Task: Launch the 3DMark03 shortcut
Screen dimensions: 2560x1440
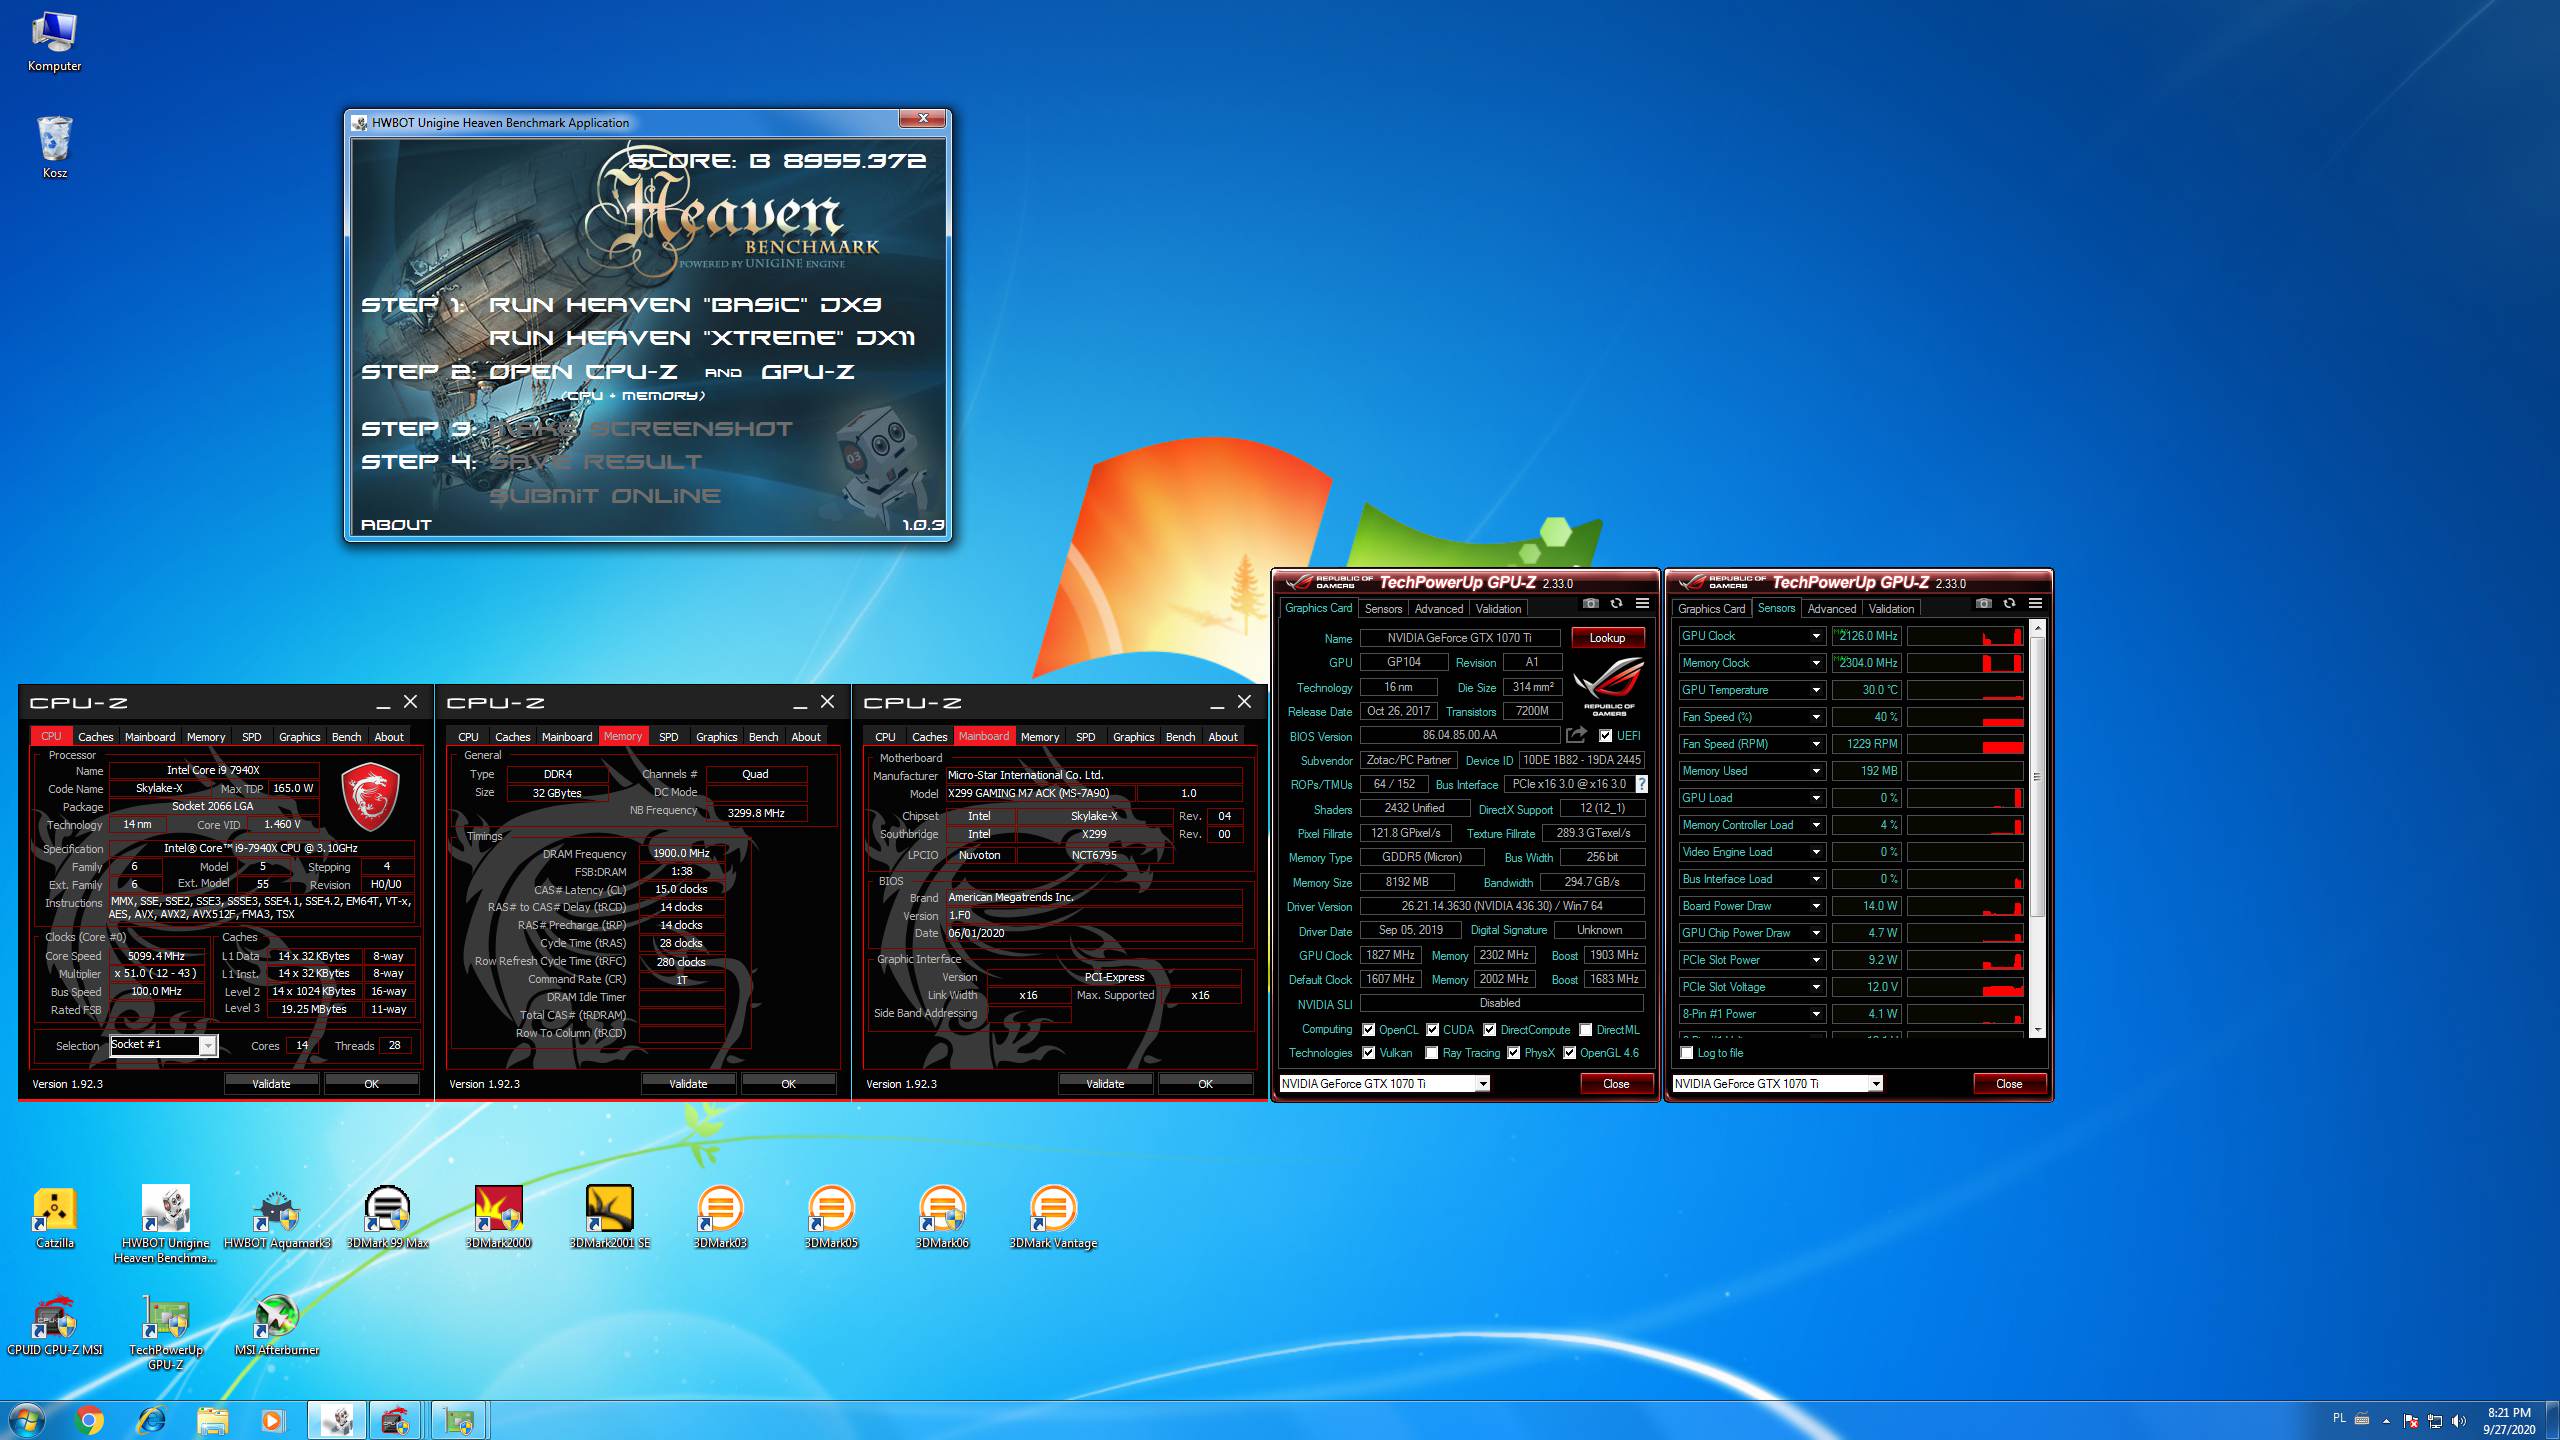Action: coord(720,1217)
